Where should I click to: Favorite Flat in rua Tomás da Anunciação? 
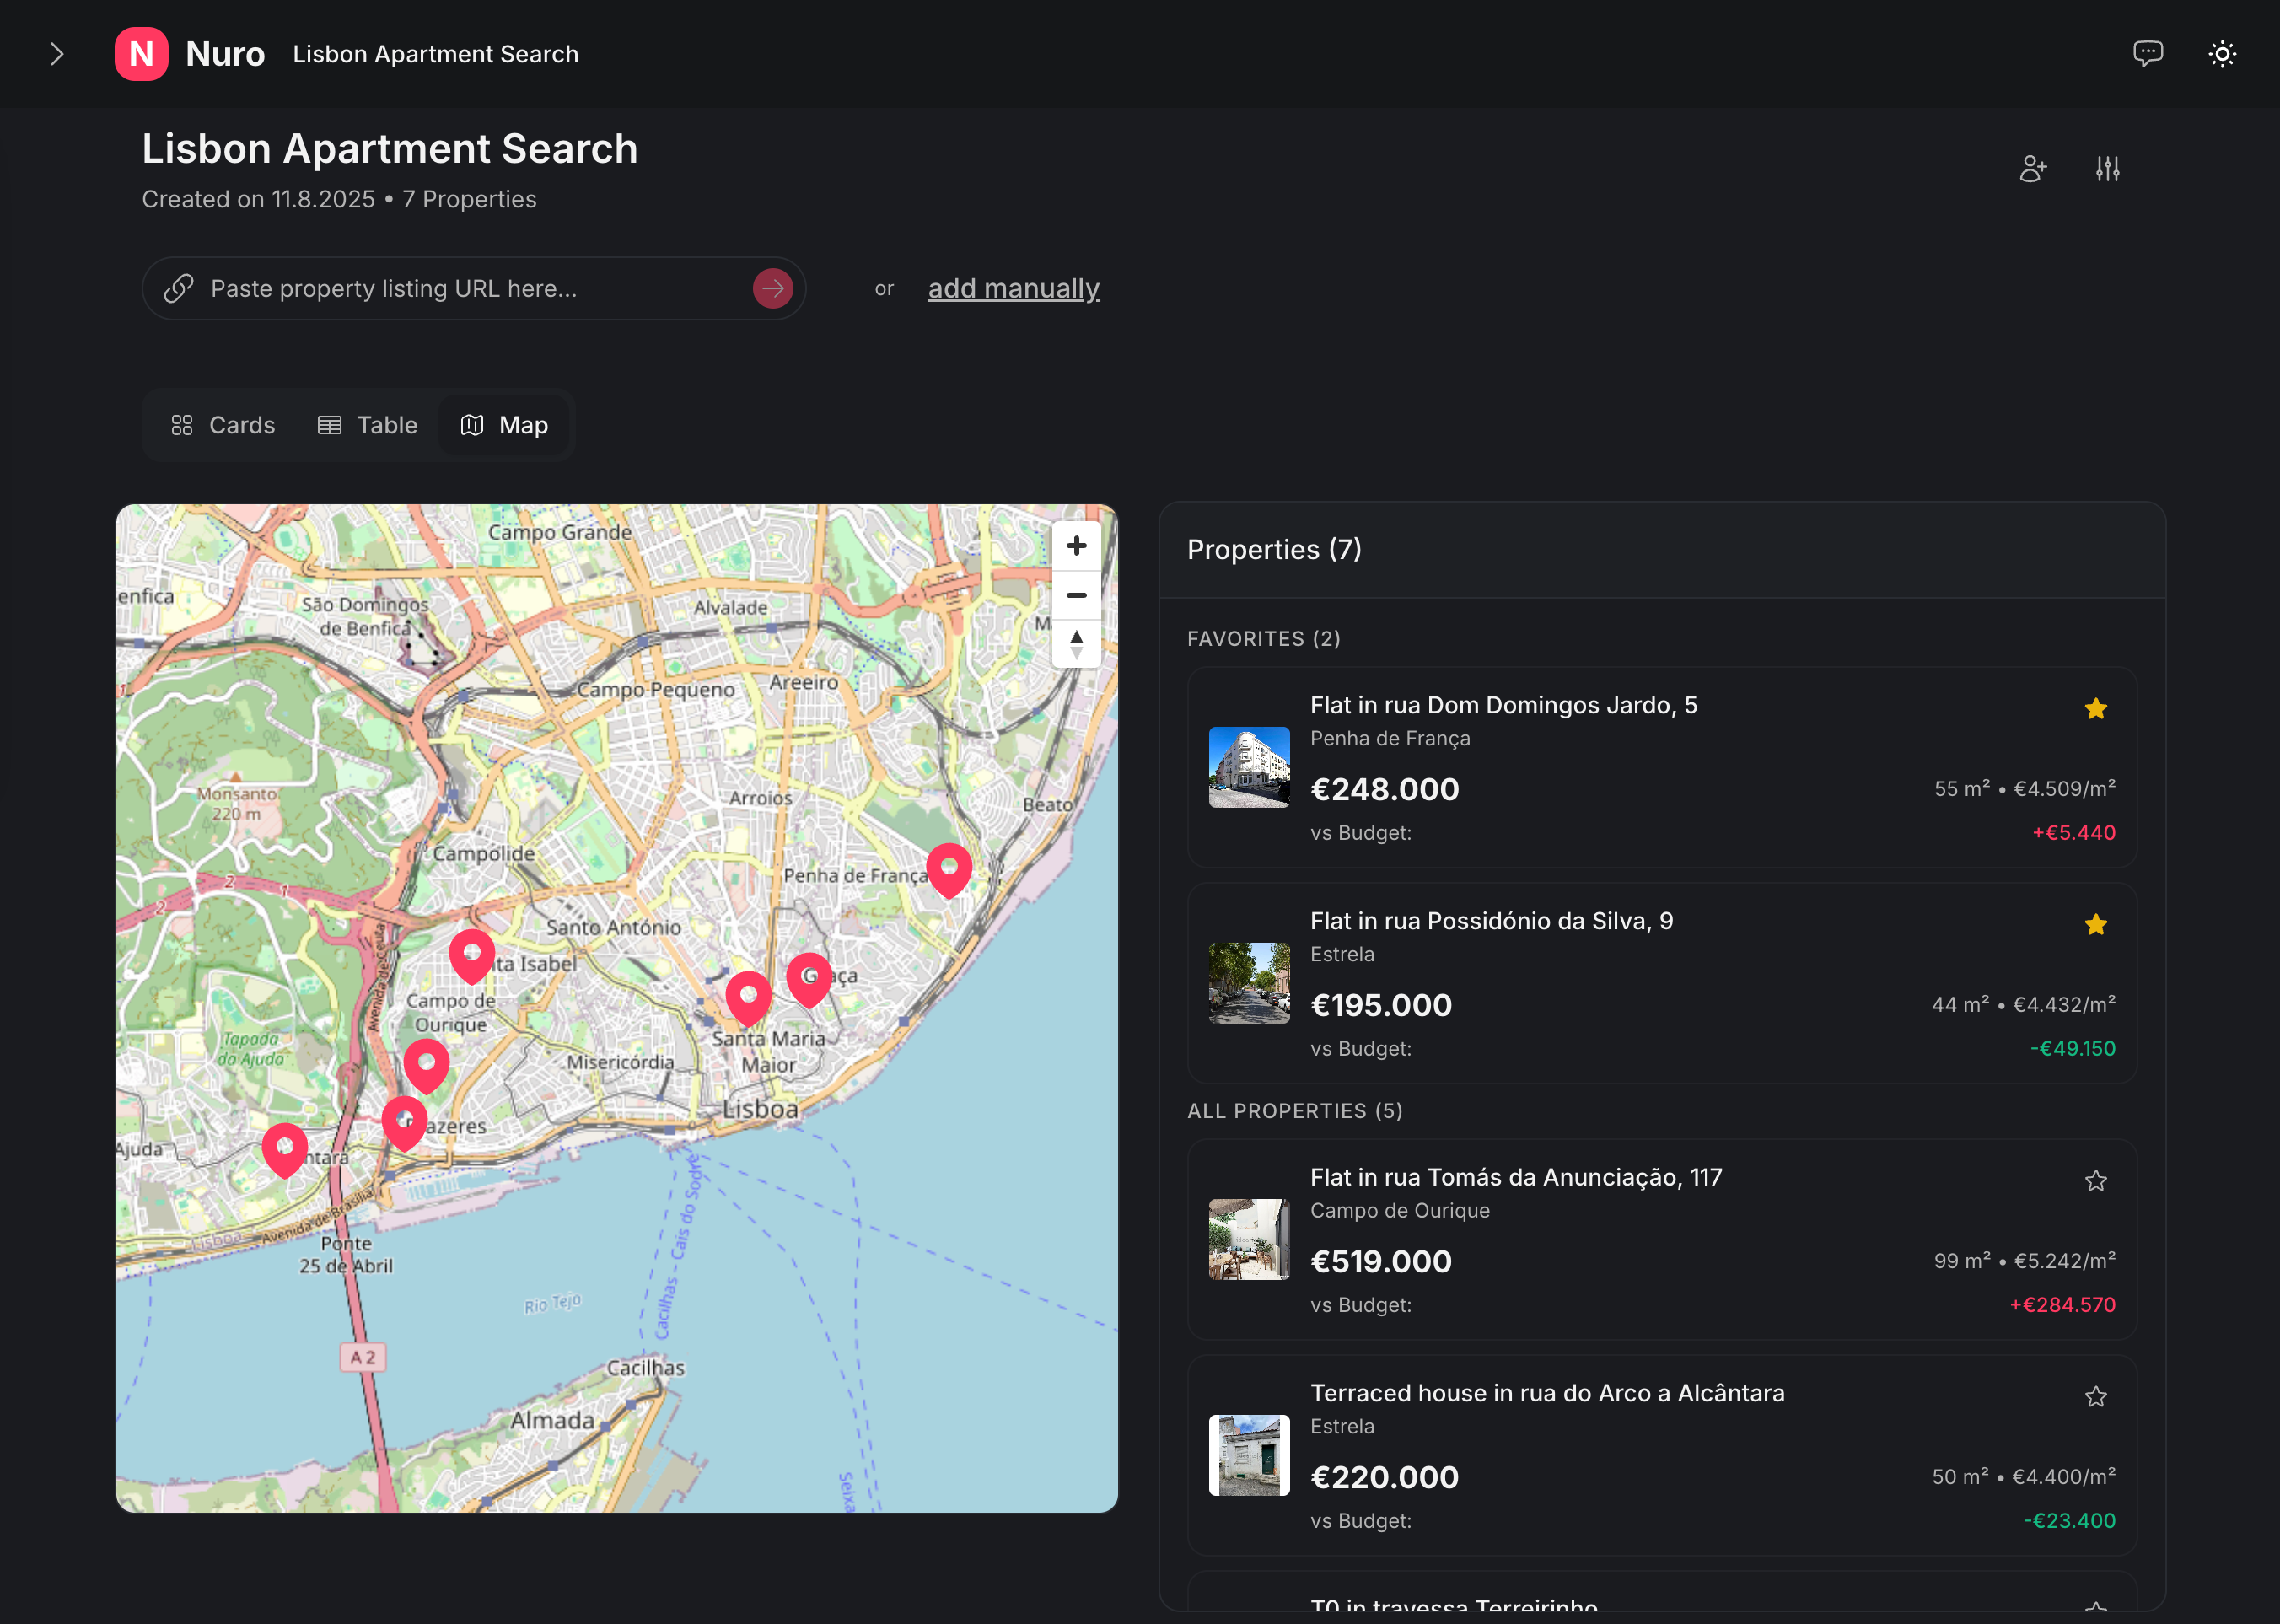pyautogui.click(x=2096, y=1181)
